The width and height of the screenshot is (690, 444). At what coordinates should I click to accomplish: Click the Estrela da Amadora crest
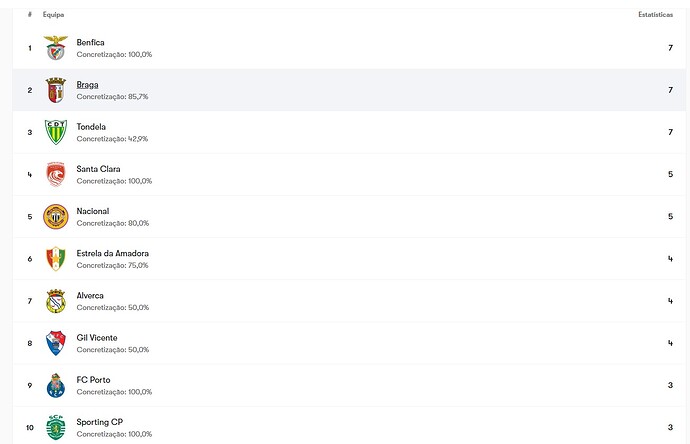pos(55,259)
